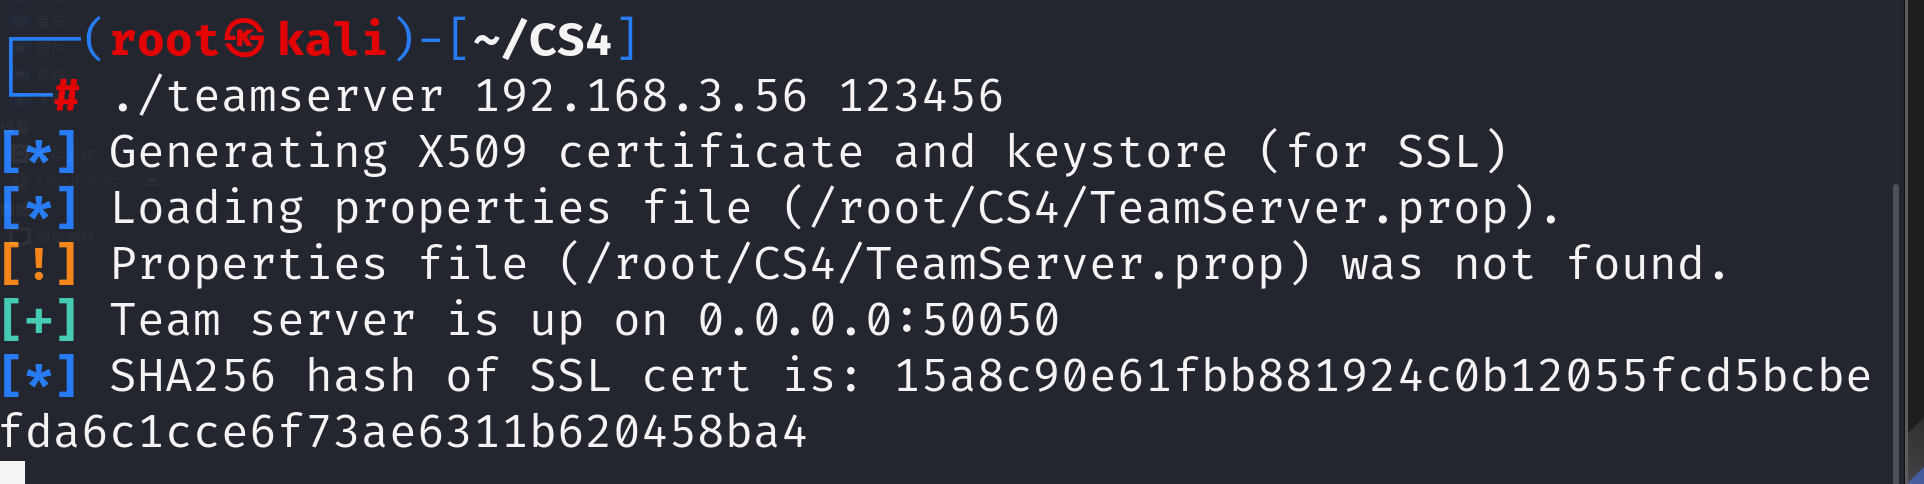Screen dimensions: 1924x484
Task: Click the password argument 123456
Action: [x=920, y=96]
